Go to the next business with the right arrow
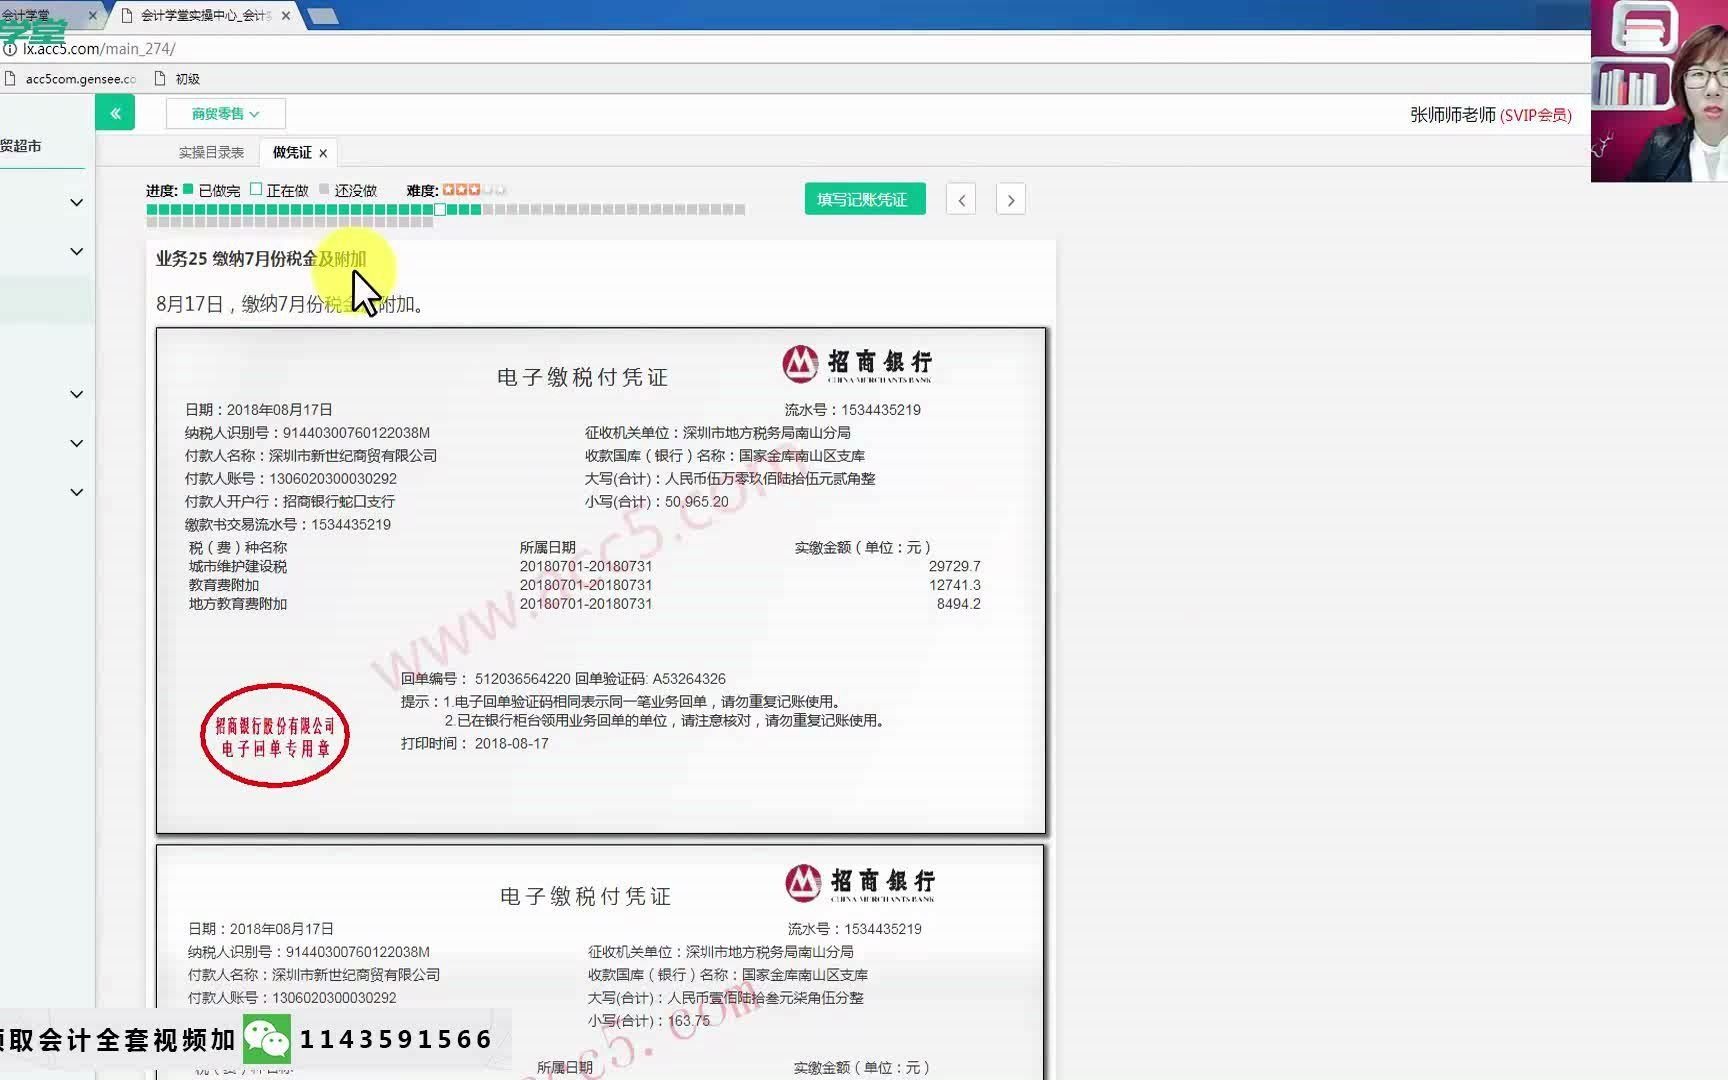This screenshot has width=1728, height=1080. pyautogui.click(x=1011, y=200)
